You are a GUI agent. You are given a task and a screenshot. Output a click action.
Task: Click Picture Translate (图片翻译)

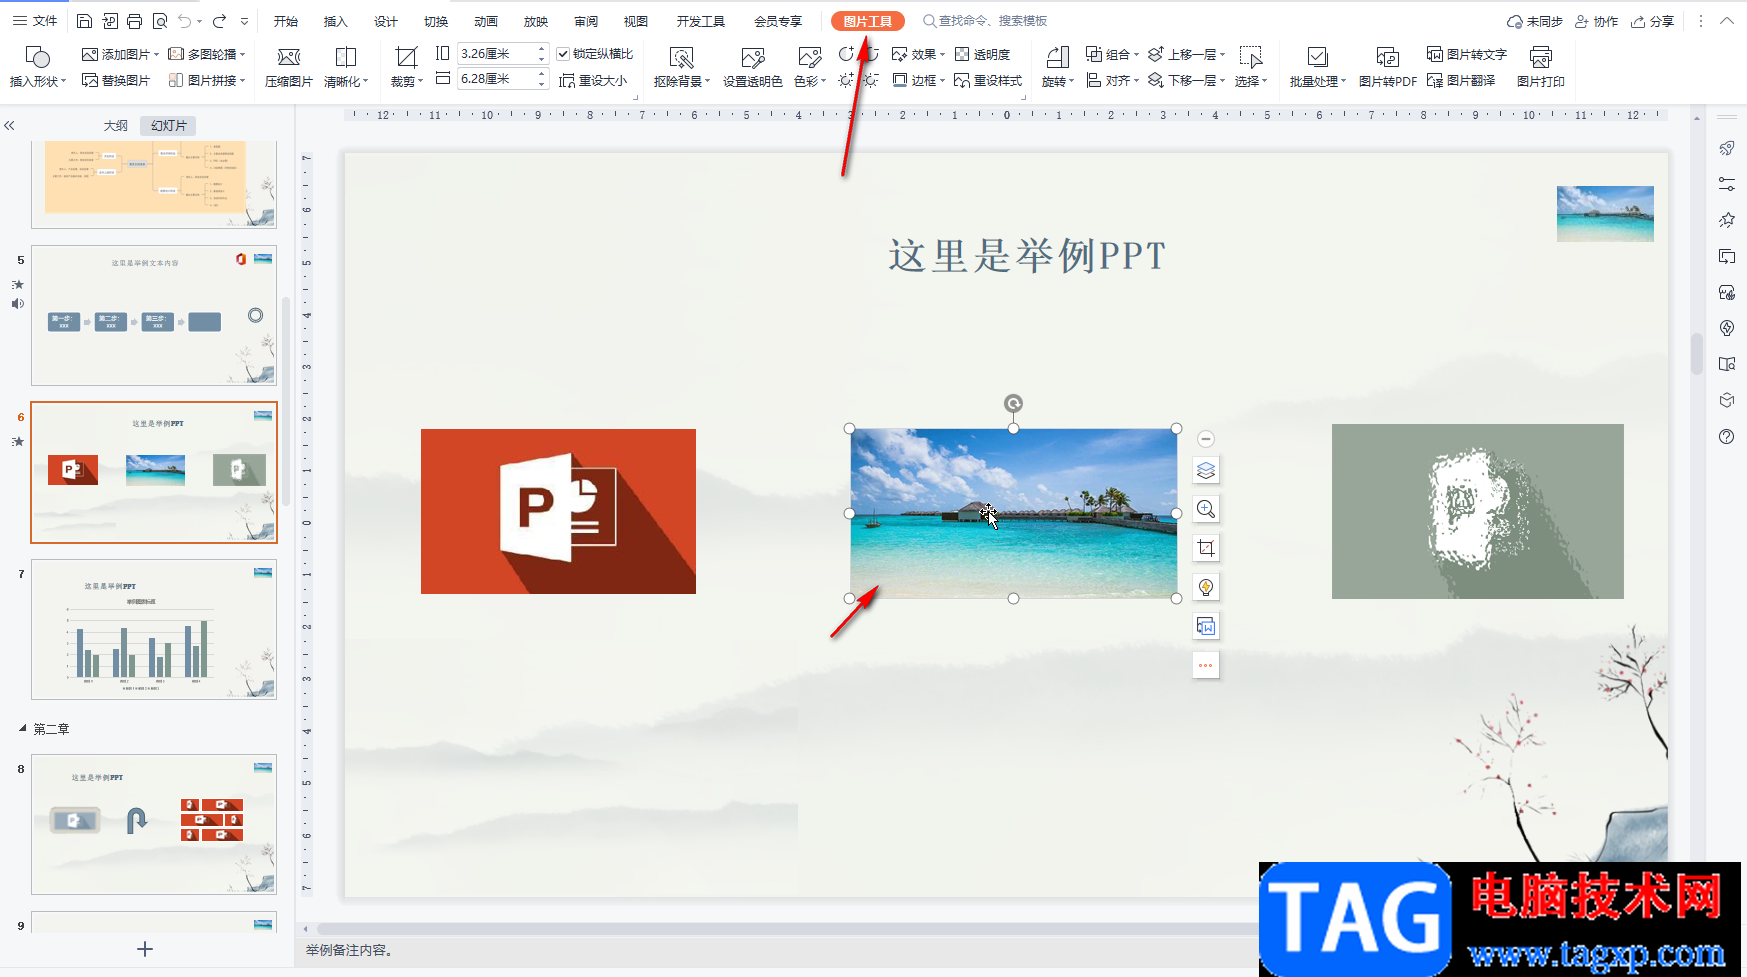pos(1461,81)
